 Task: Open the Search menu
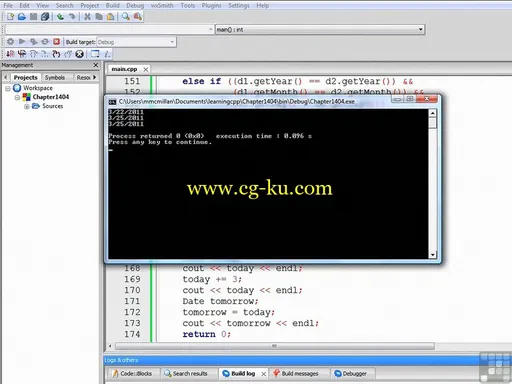[x=64, y=6]
